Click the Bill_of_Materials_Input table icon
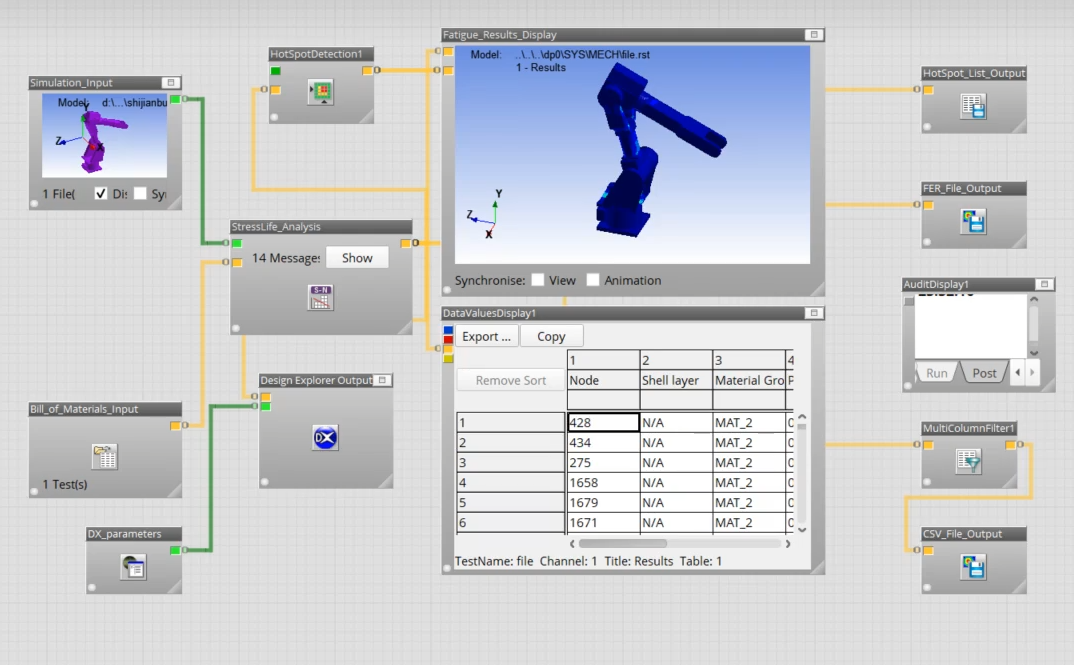Screen dimensions: 1074x665 pos(105,456)
